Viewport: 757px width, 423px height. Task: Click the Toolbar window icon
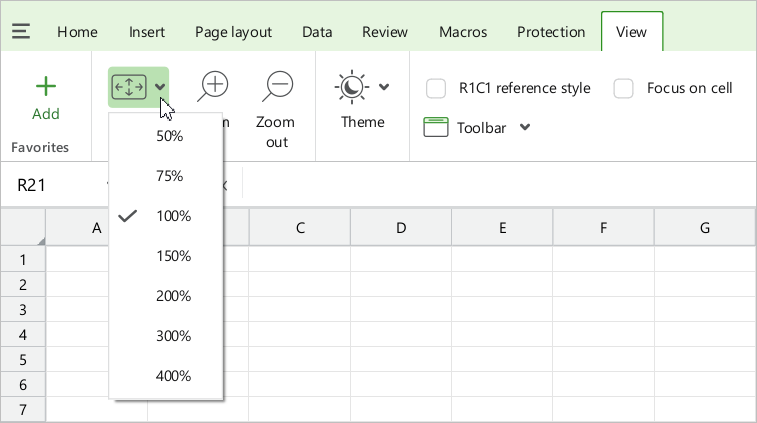(x=435, y=127)
